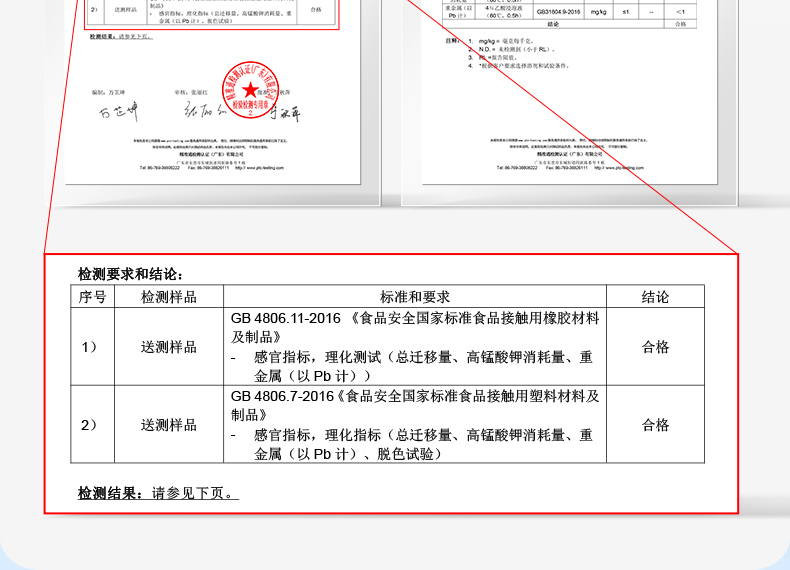This screenshot has height=570, width=790.
Task: Click the red round inspection seal stamp
Action: 250,90
